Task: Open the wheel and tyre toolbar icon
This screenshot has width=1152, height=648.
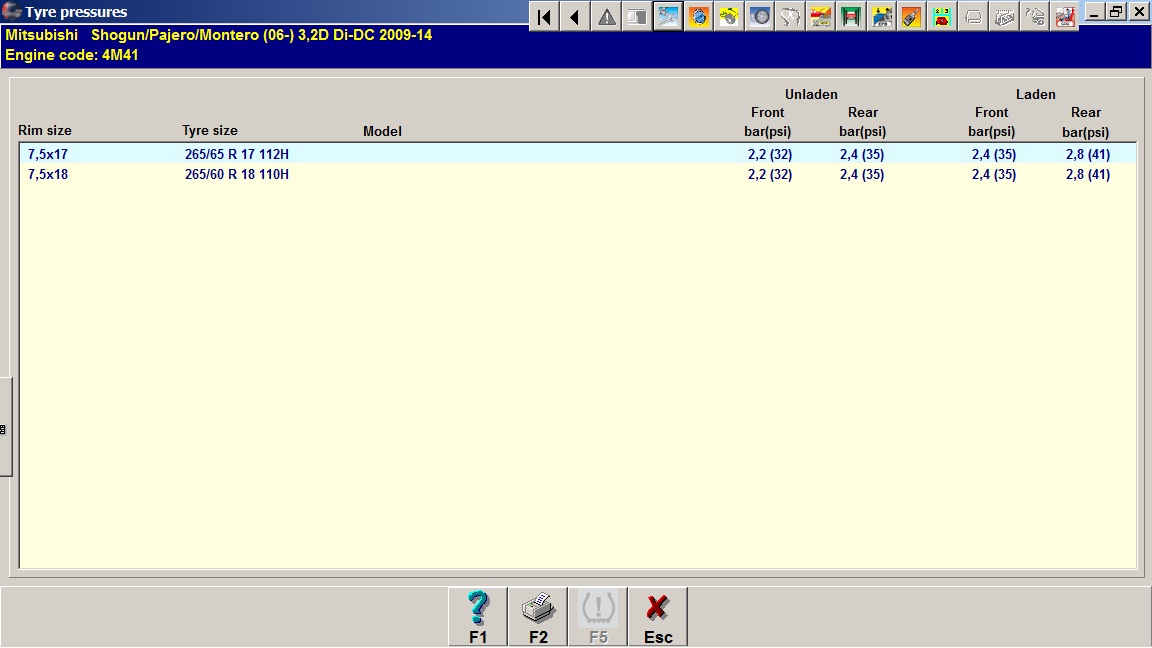Action: [x=760, y=16]
